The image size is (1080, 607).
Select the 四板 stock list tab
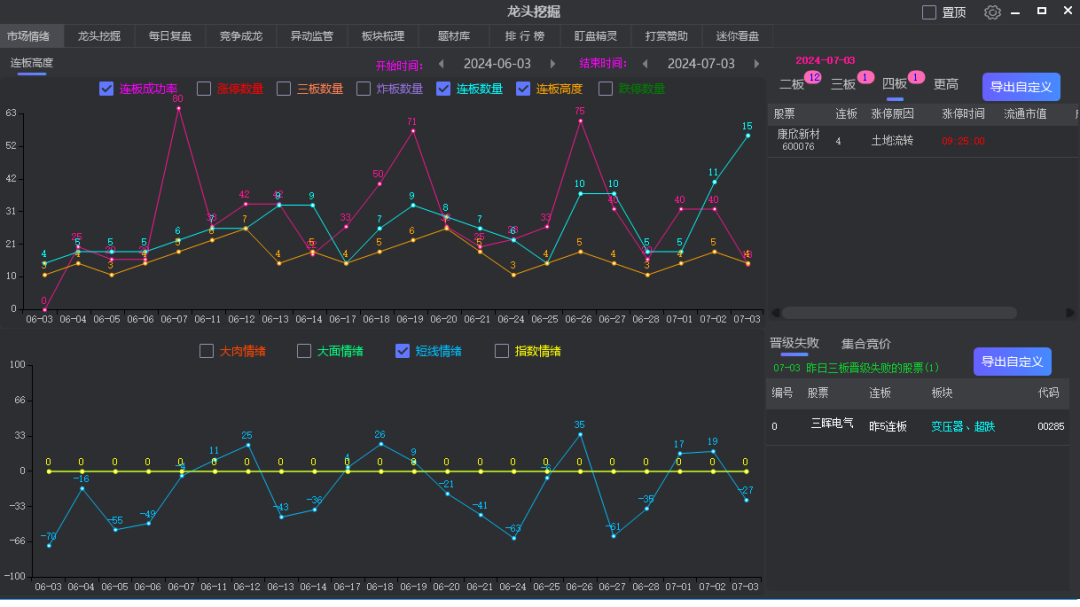click(895, 84)
